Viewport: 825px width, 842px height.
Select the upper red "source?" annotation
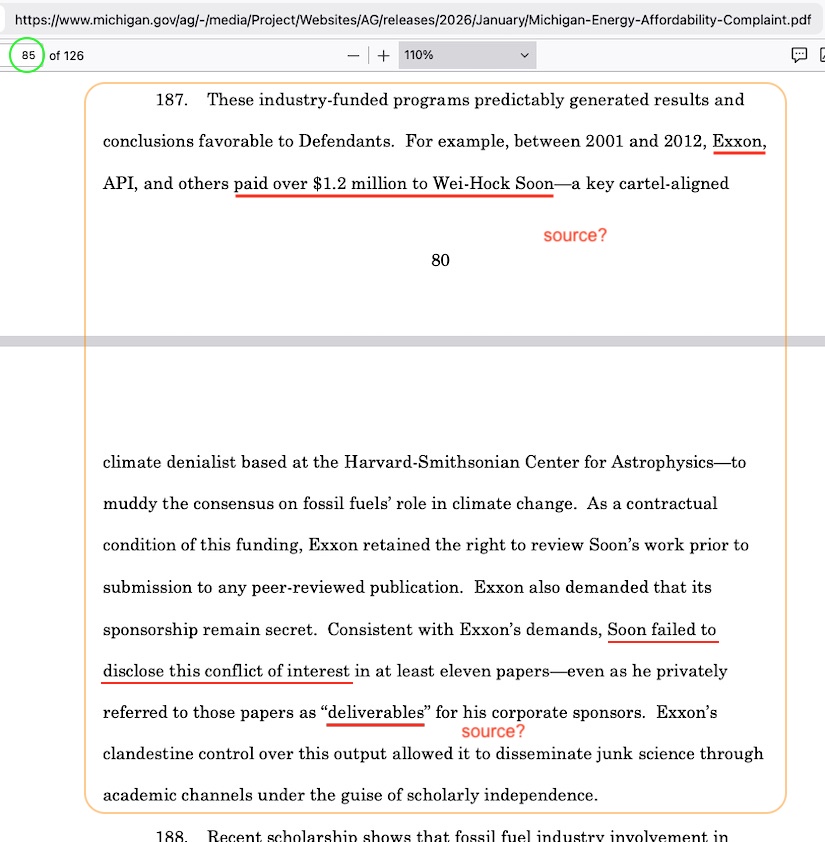[575, 236]
